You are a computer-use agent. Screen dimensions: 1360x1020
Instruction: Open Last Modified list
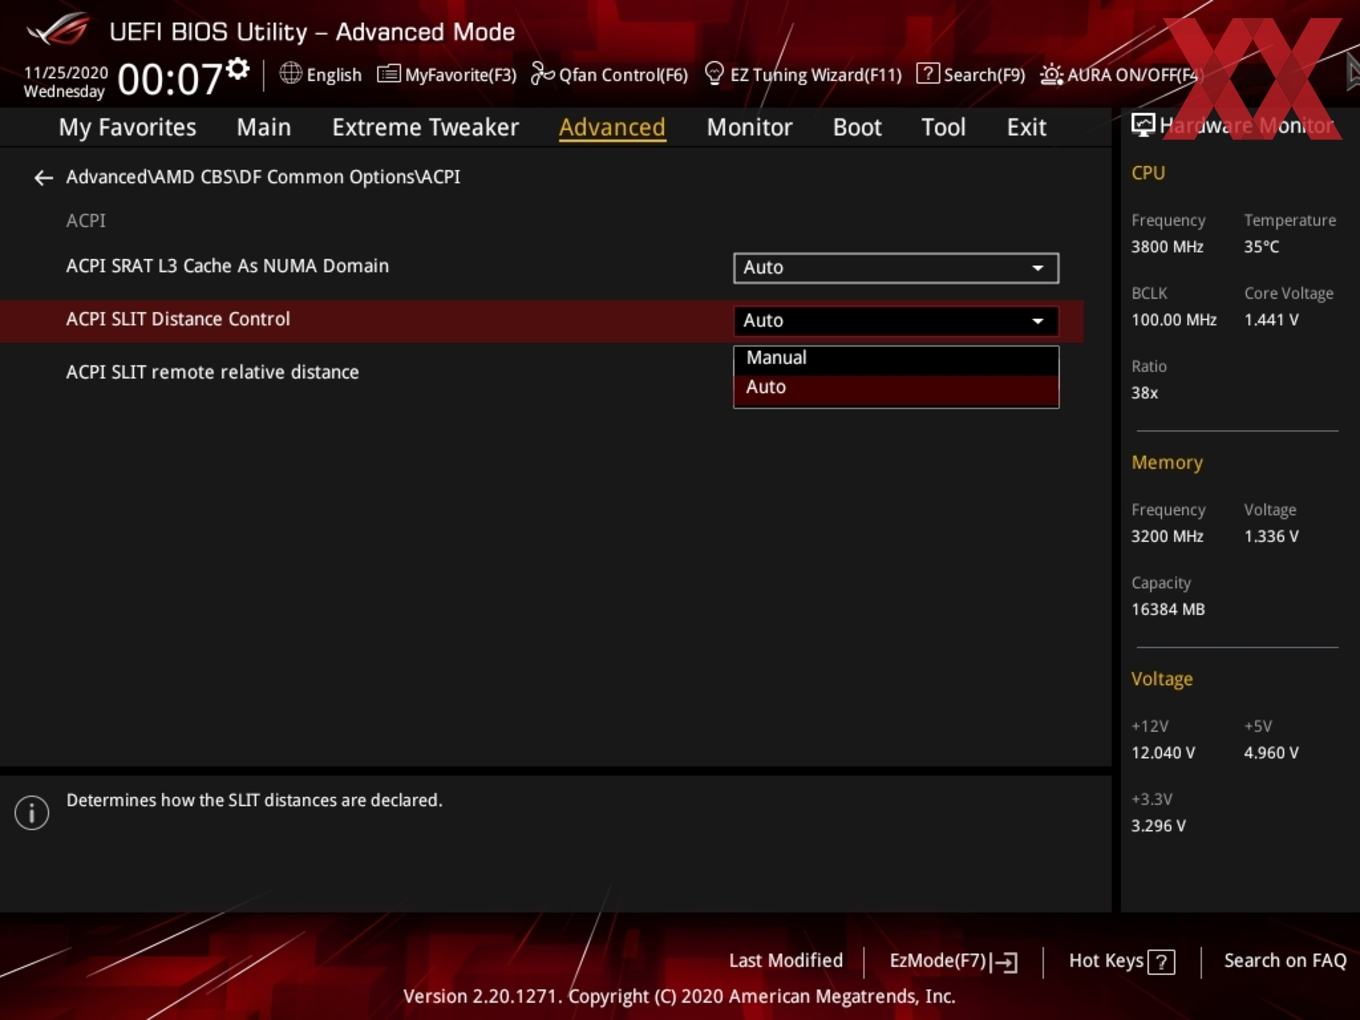point(786,961)
